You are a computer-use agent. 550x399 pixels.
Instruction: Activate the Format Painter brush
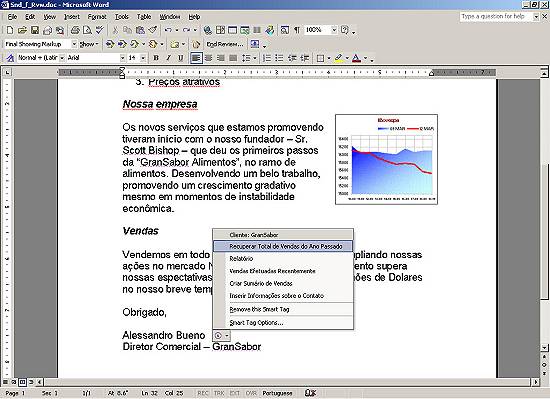click(153, 30)
